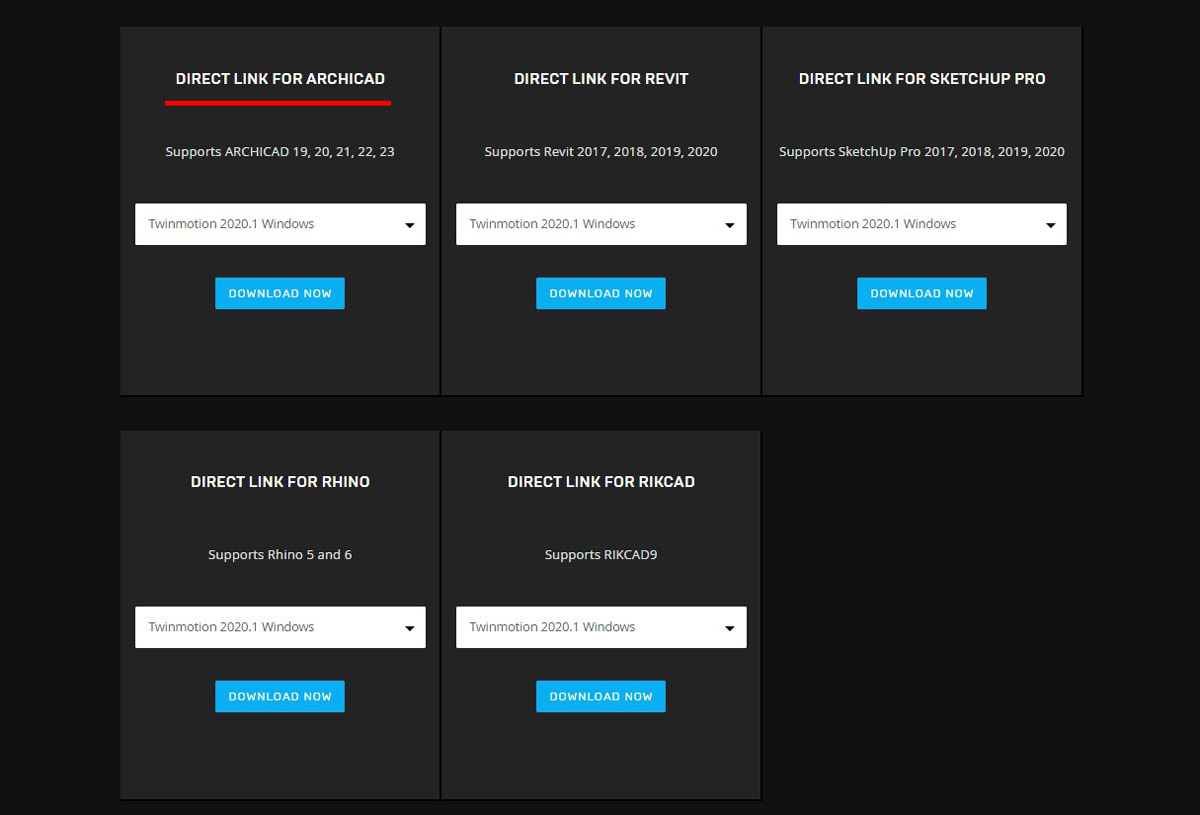Open the RIKCAD version select box
Image resolution: width=1200 pixels, height=815 pixels.
tap(601, 627)
